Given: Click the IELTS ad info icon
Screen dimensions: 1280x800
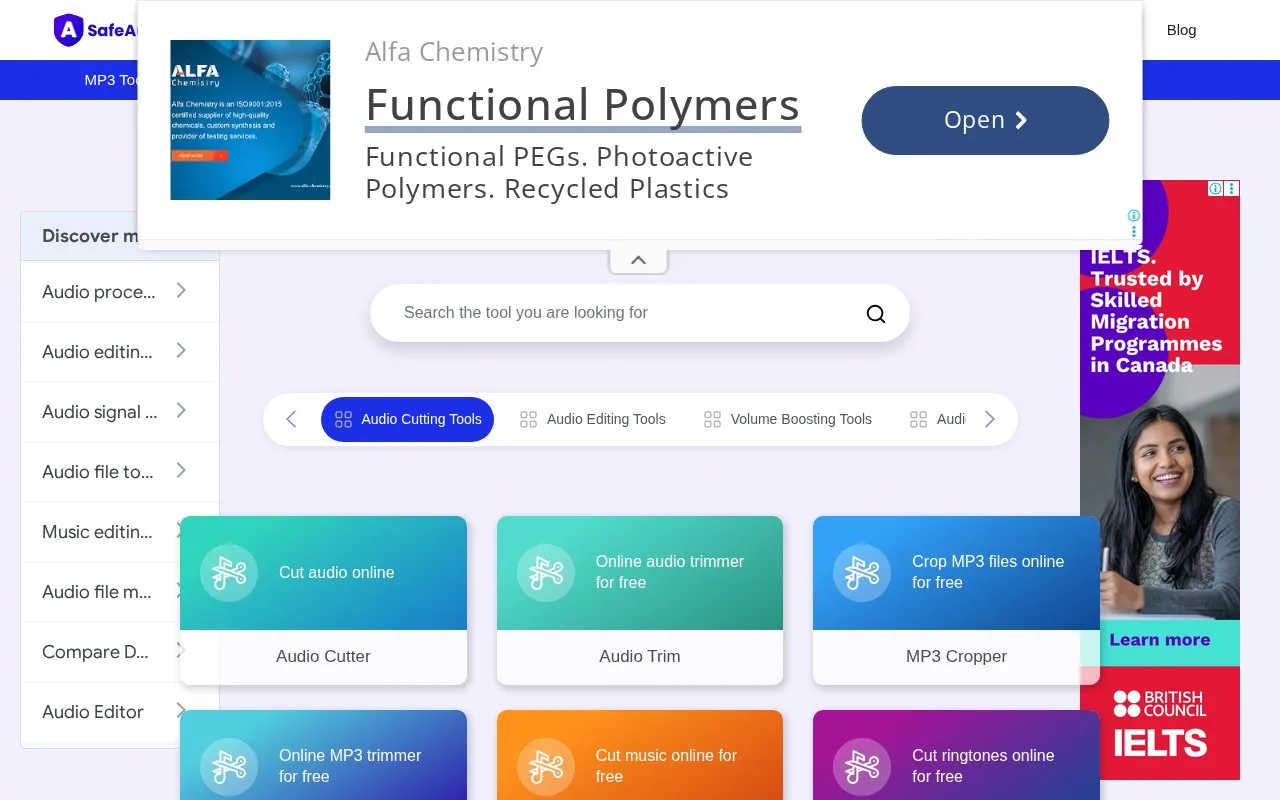Looking at the screenshot, I should click(1215, 188).
